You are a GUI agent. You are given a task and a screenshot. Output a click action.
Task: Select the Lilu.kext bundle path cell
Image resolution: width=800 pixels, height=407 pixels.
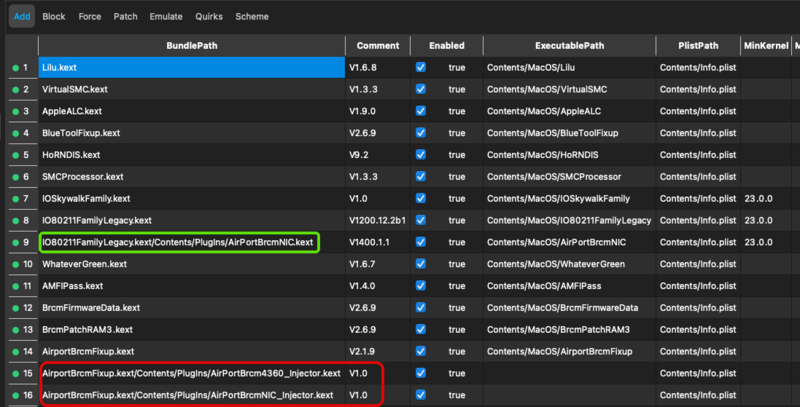[192, 67]
